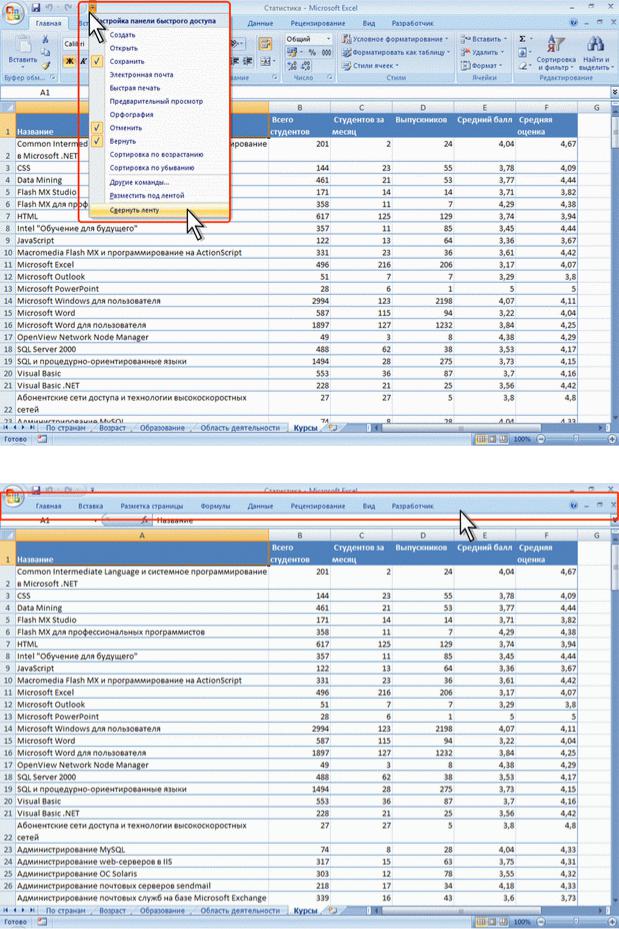
Task: Click the macro record icon in upper status bar
Action: (x=42, y=439)
